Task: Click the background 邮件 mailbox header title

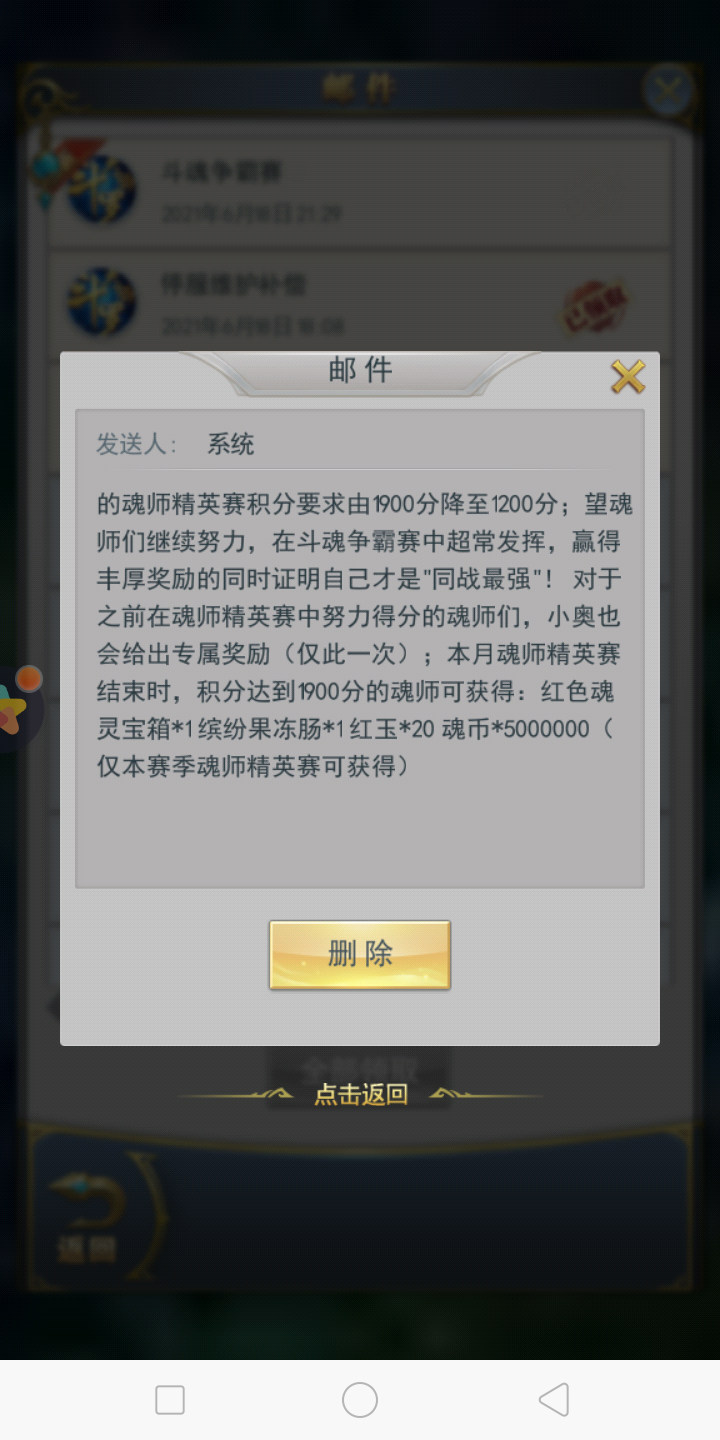Action: tap(359, 88)
